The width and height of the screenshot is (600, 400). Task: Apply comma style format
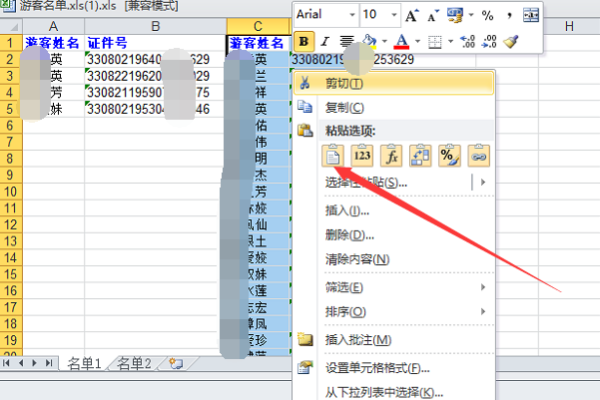[509, 16]
